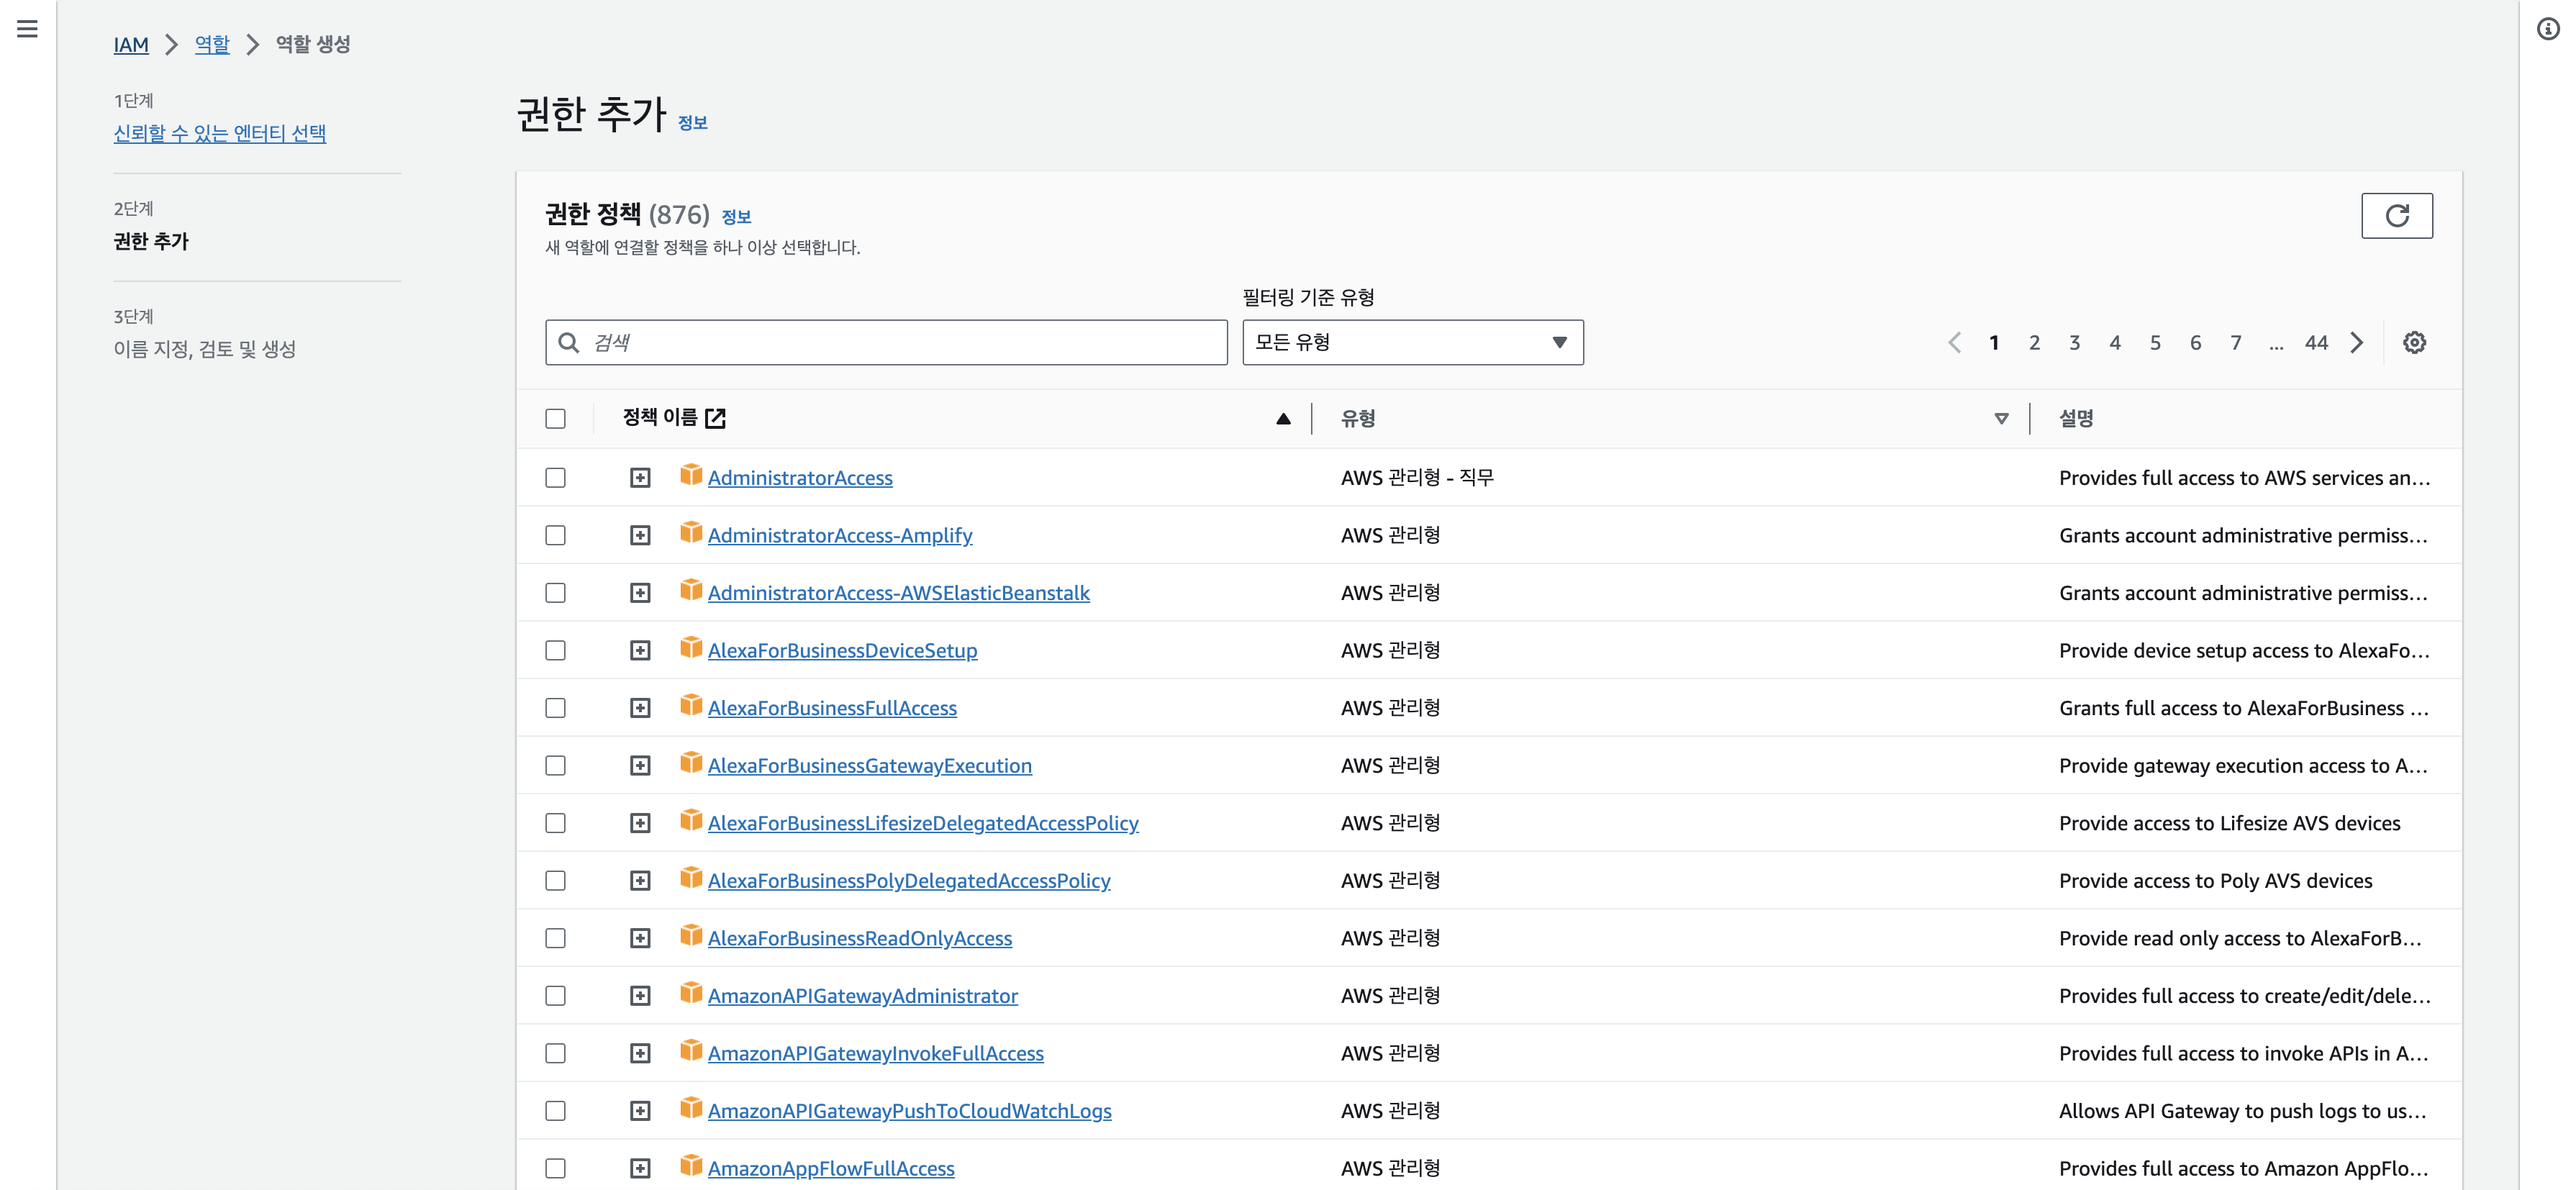Expand the AdministratorAccess-Amplify policy details
The image size is (2576, 1190).
640,536
